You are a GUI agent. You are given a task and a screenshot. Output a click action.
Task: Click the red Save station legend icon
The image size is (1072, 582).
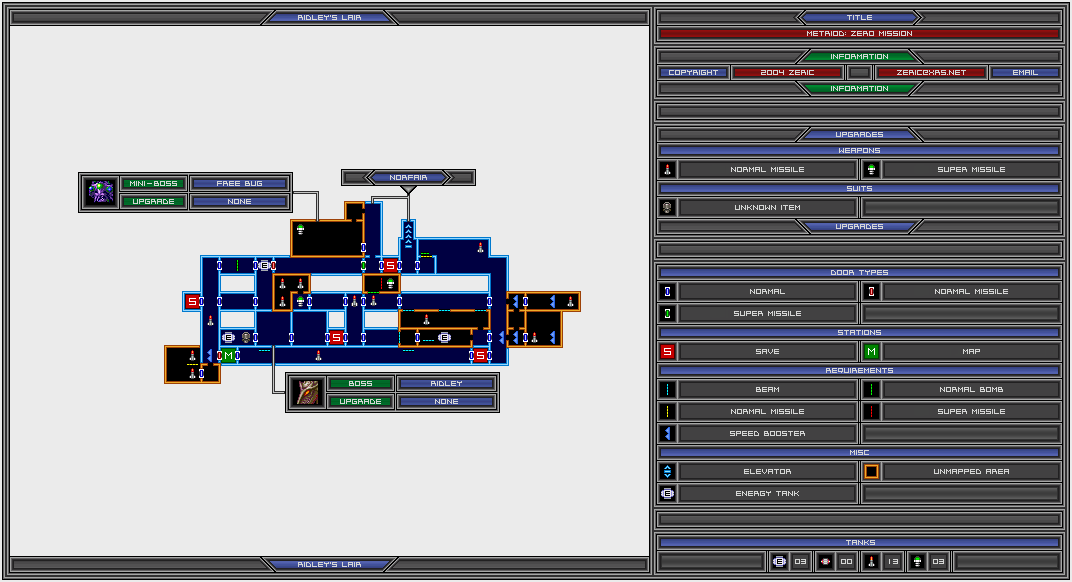[668, 352]
